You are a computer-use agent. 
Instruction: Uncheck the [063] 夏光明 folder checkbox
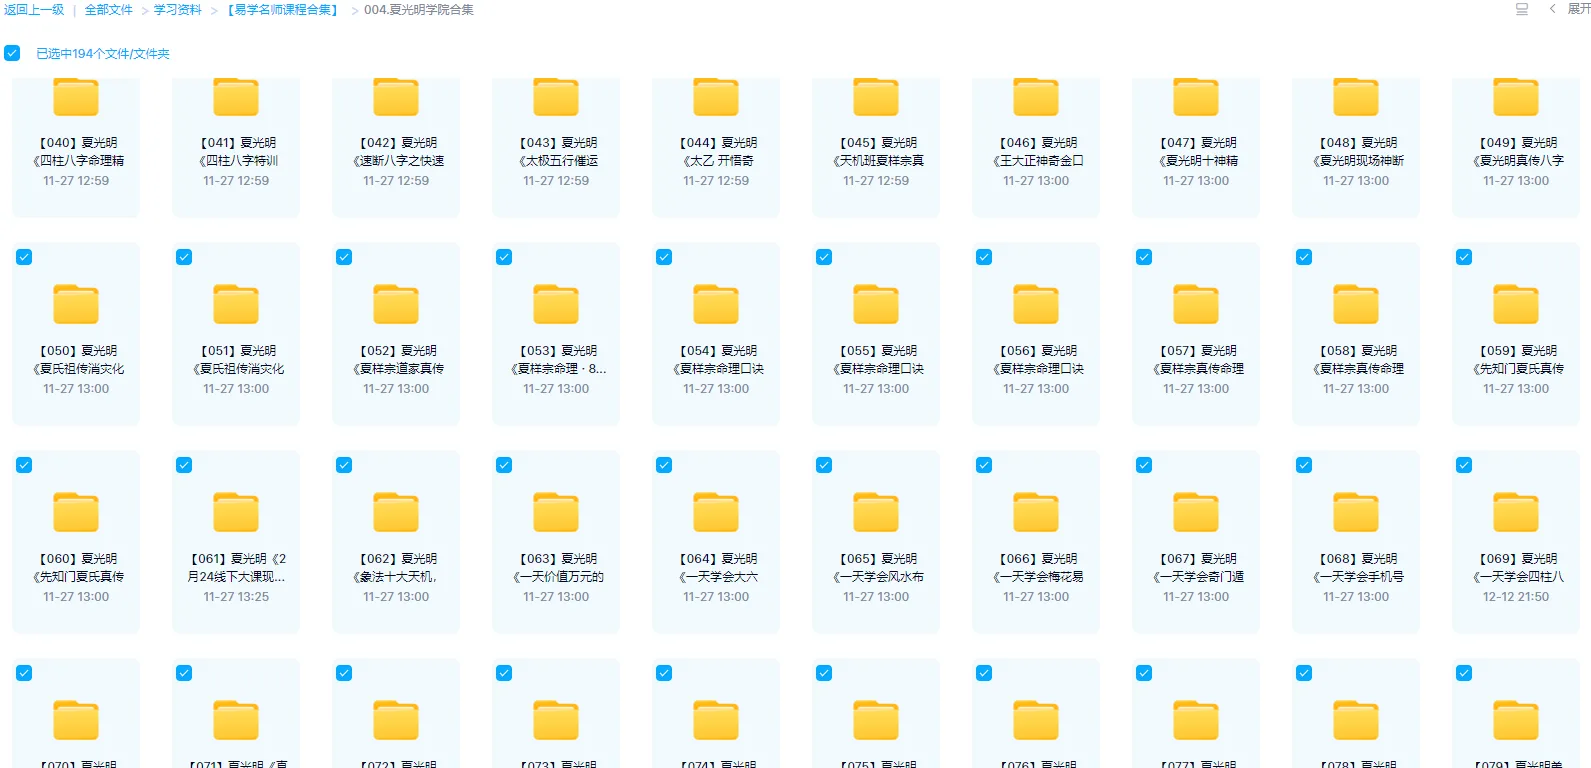[x=504, y=465]
